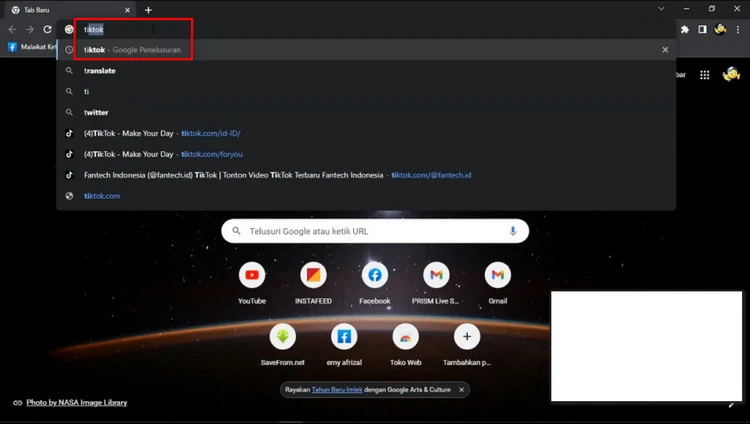Viewport: 750px width, 424px height.
Task: Open the Chrome three-dot menu
Action: (738, 29)
